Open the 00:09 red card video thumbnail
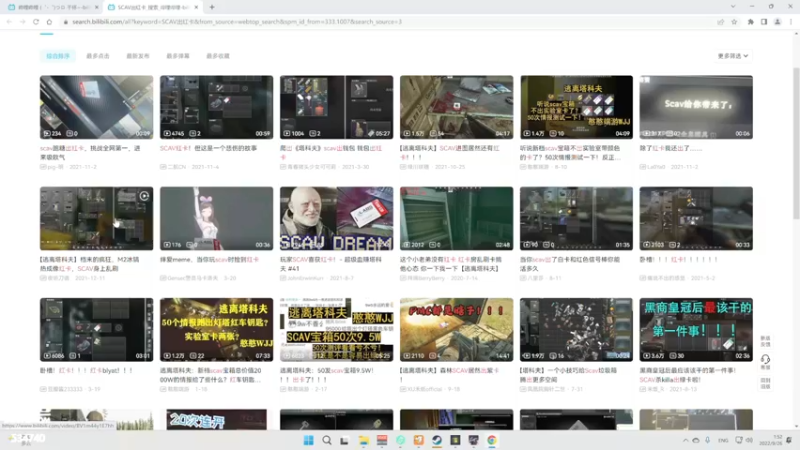 coord(96,107)
